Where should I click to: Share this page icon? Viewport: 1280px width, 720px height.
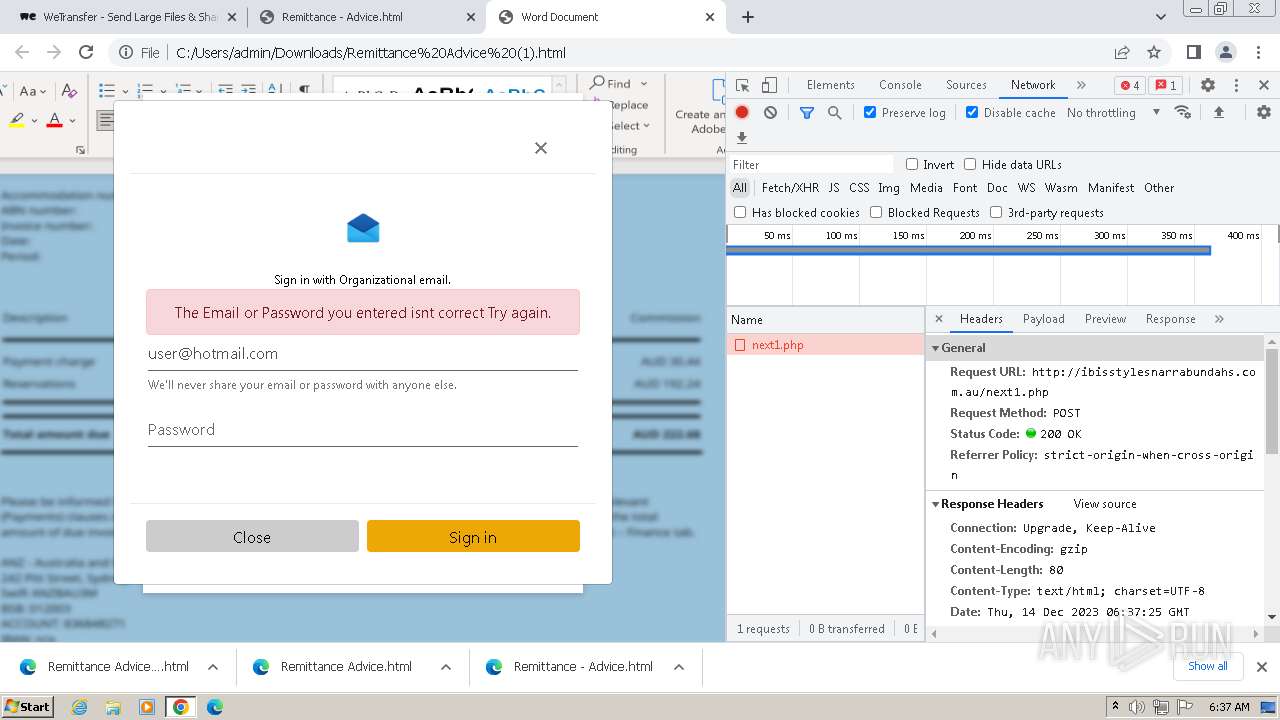1122,53
